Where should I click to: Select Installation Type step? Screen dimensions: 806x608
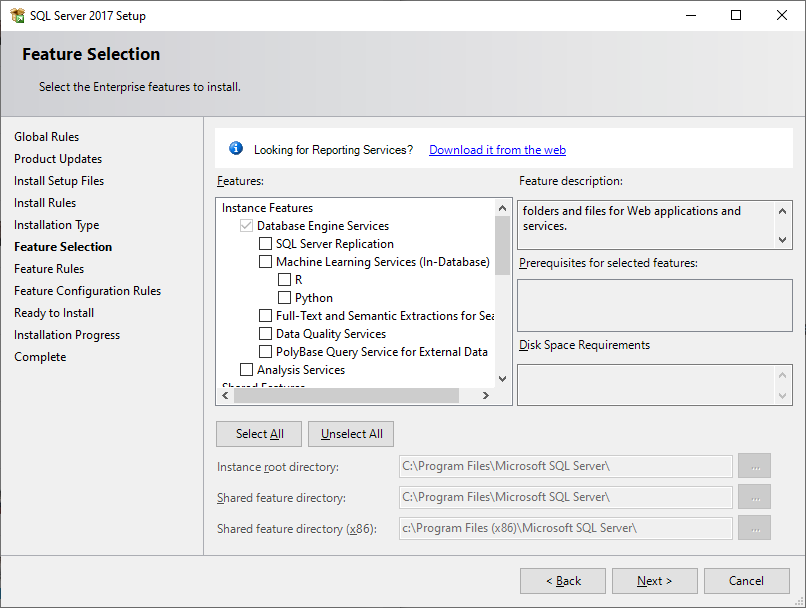tap(57, 225)
